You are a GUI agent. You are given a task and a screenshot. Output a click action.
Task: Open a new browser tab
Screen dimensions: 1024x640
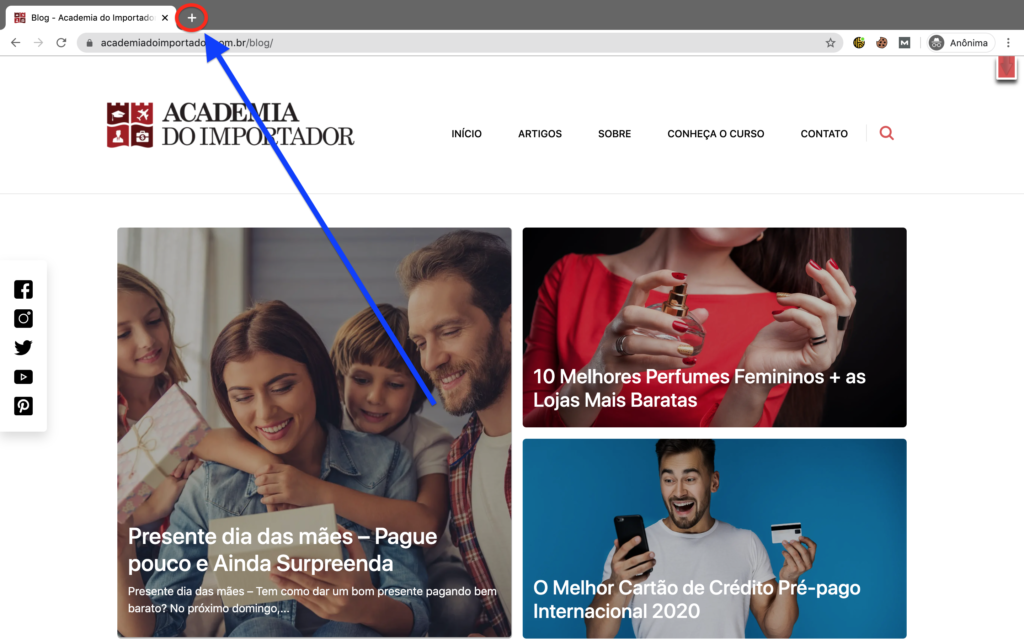click(191, 18)
